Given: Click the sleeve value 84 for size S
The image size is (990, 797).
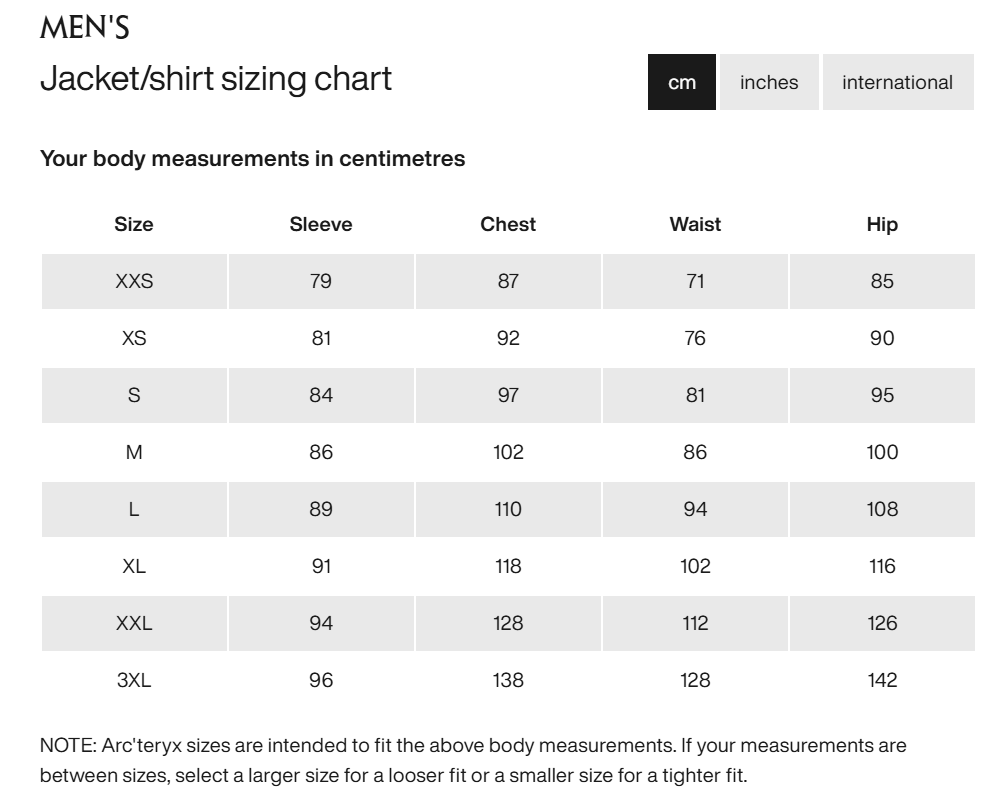Looking at the screenshot, I should (321, 395).
